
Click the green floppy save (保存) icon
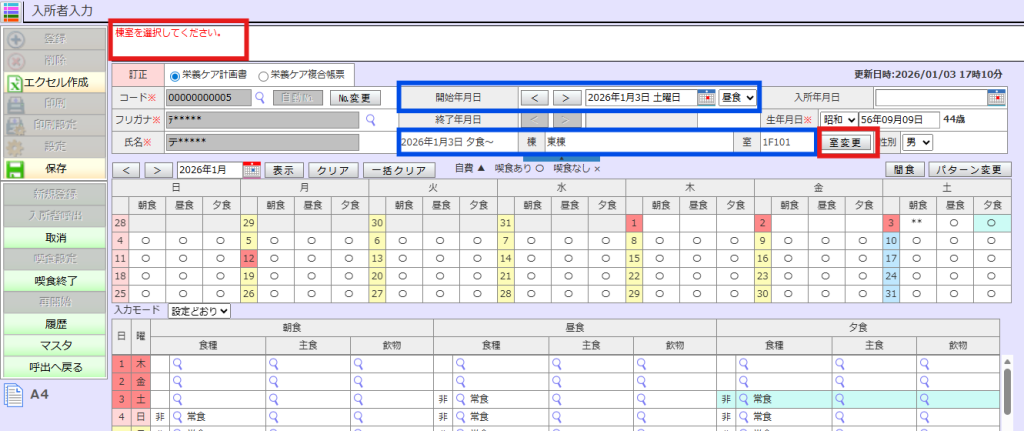[16, 168]
